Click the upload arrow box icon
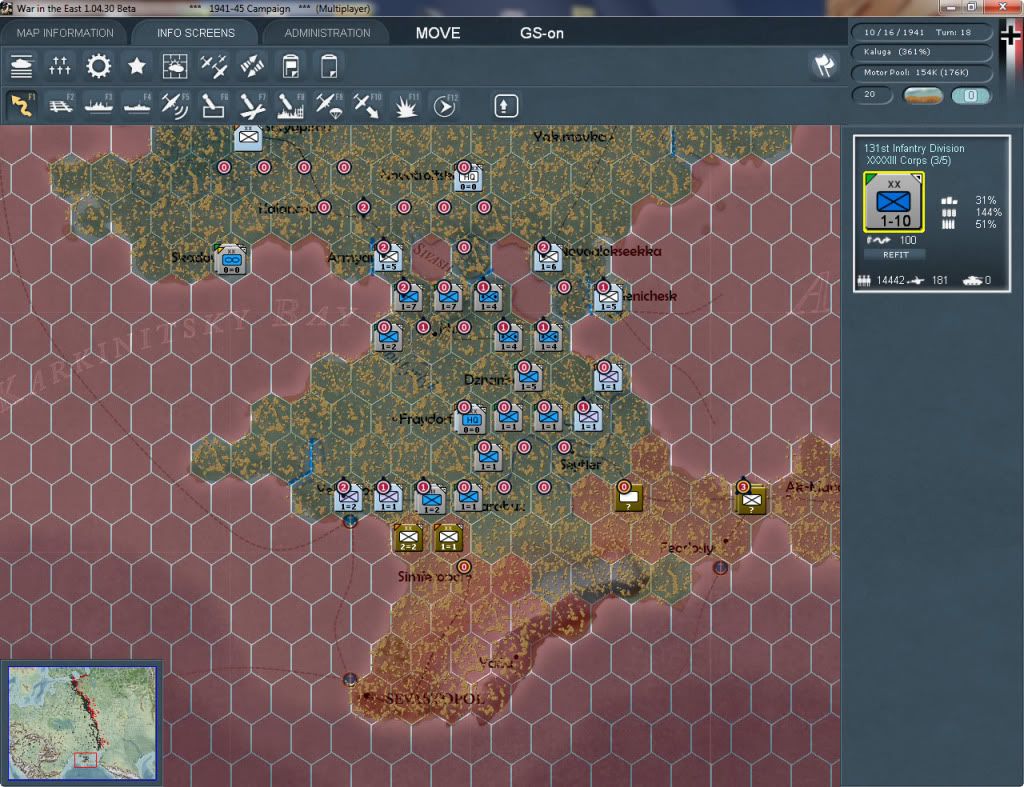 506,106
